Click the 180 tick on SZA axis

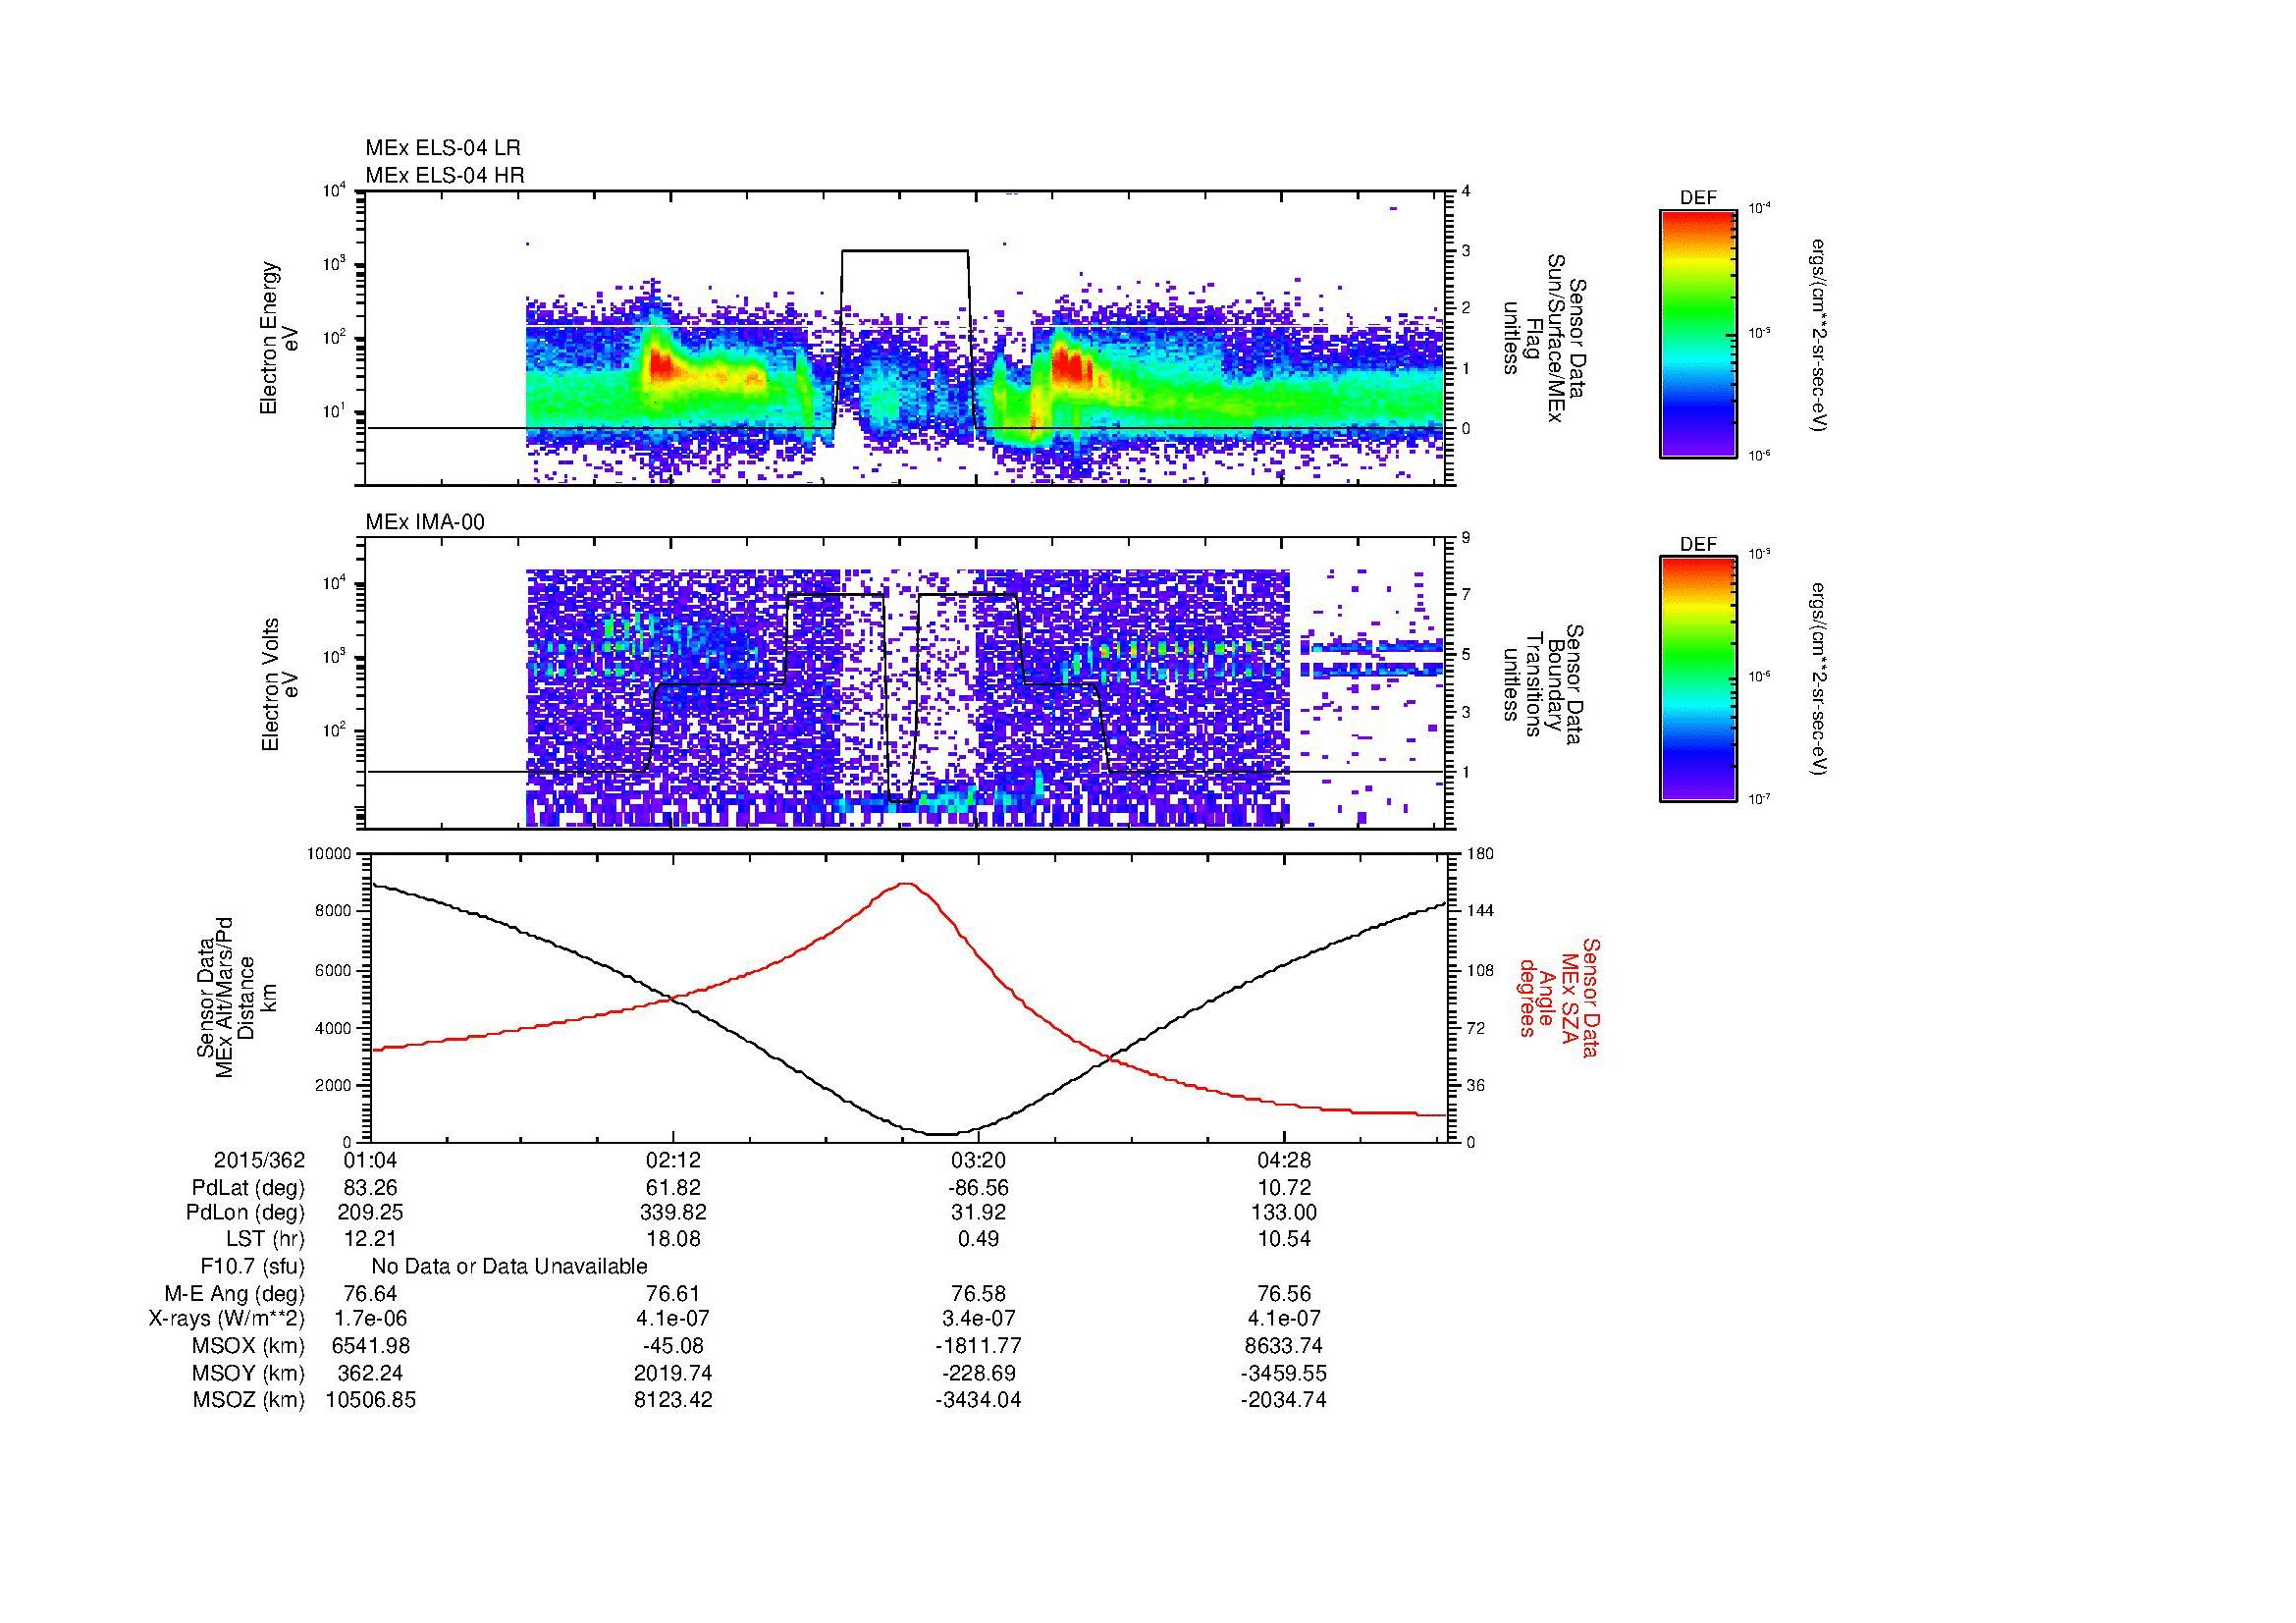(x=1481, y=854)
